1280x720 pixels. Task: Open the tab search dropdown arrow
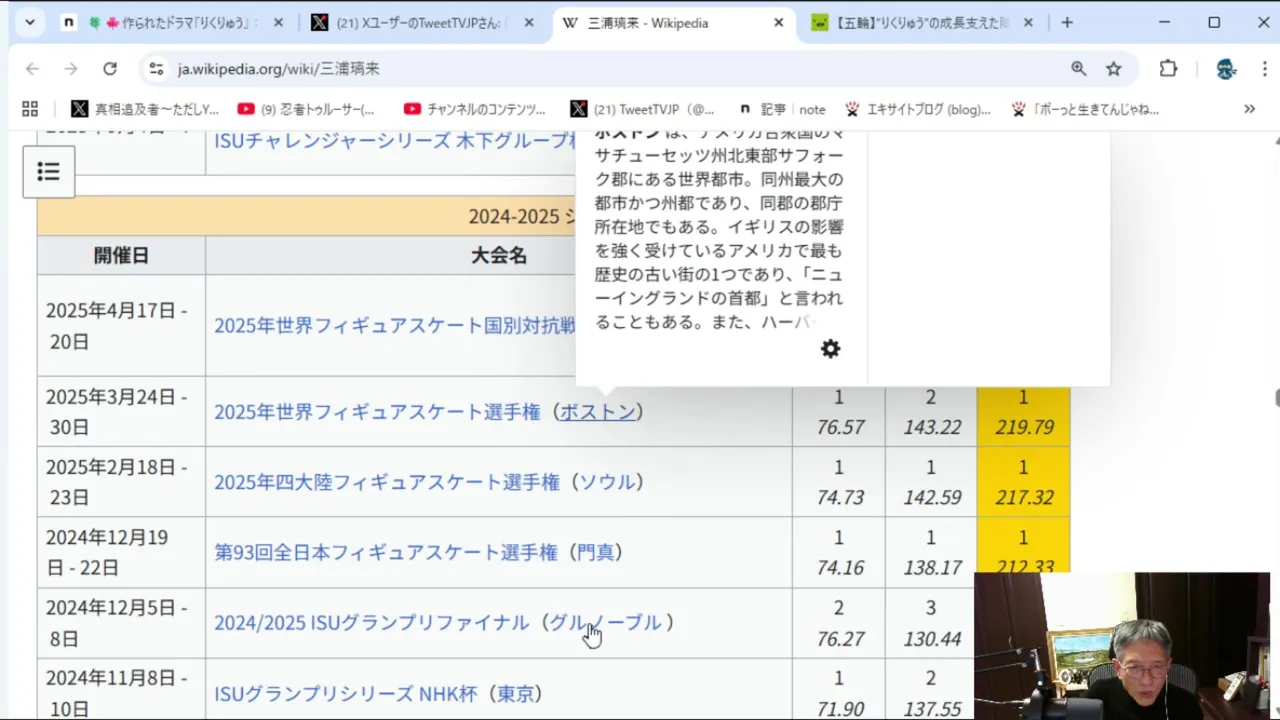30,22
